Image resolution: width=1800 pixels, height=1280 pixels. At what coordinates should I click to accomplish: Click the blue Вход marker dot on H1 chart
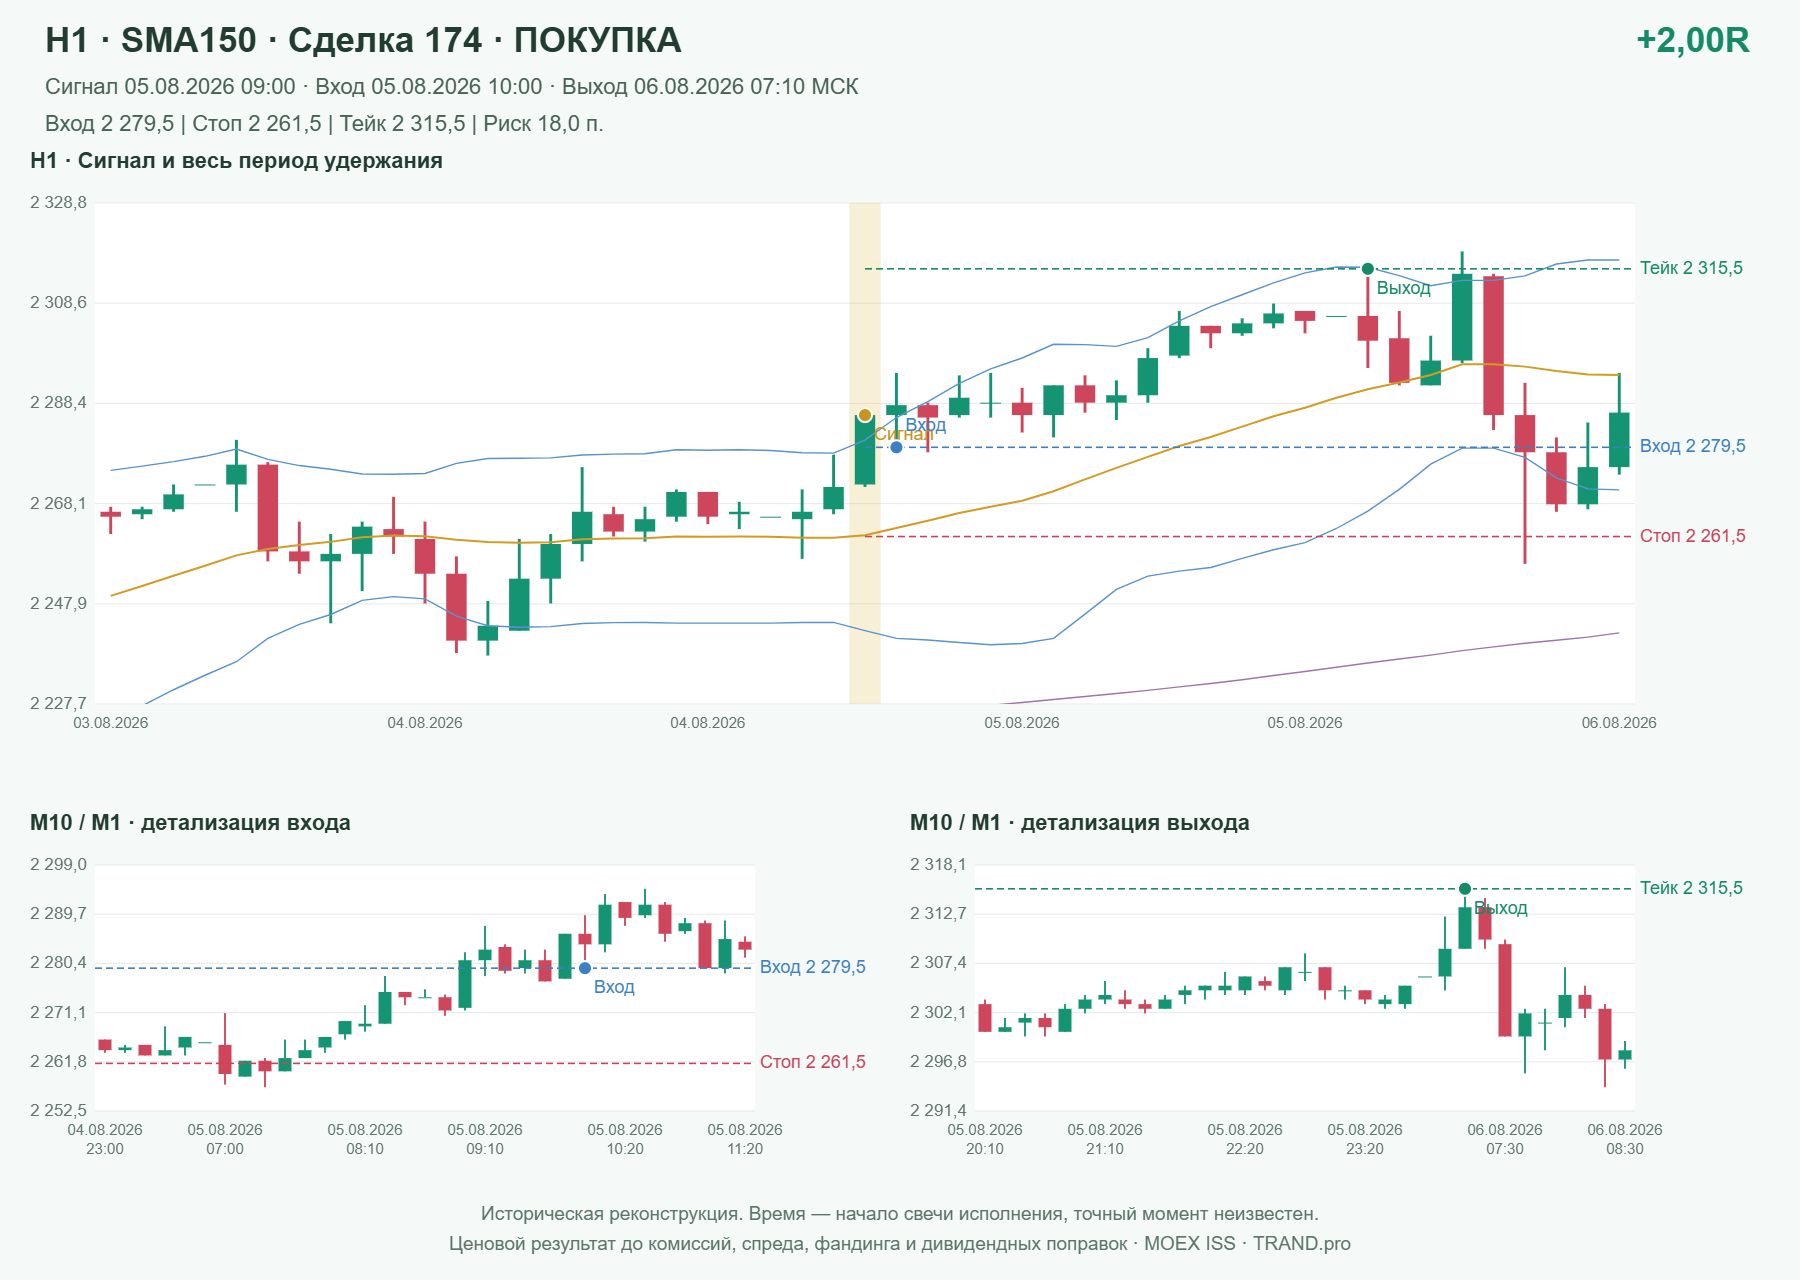pyautogui.click(x=896, y=447)
